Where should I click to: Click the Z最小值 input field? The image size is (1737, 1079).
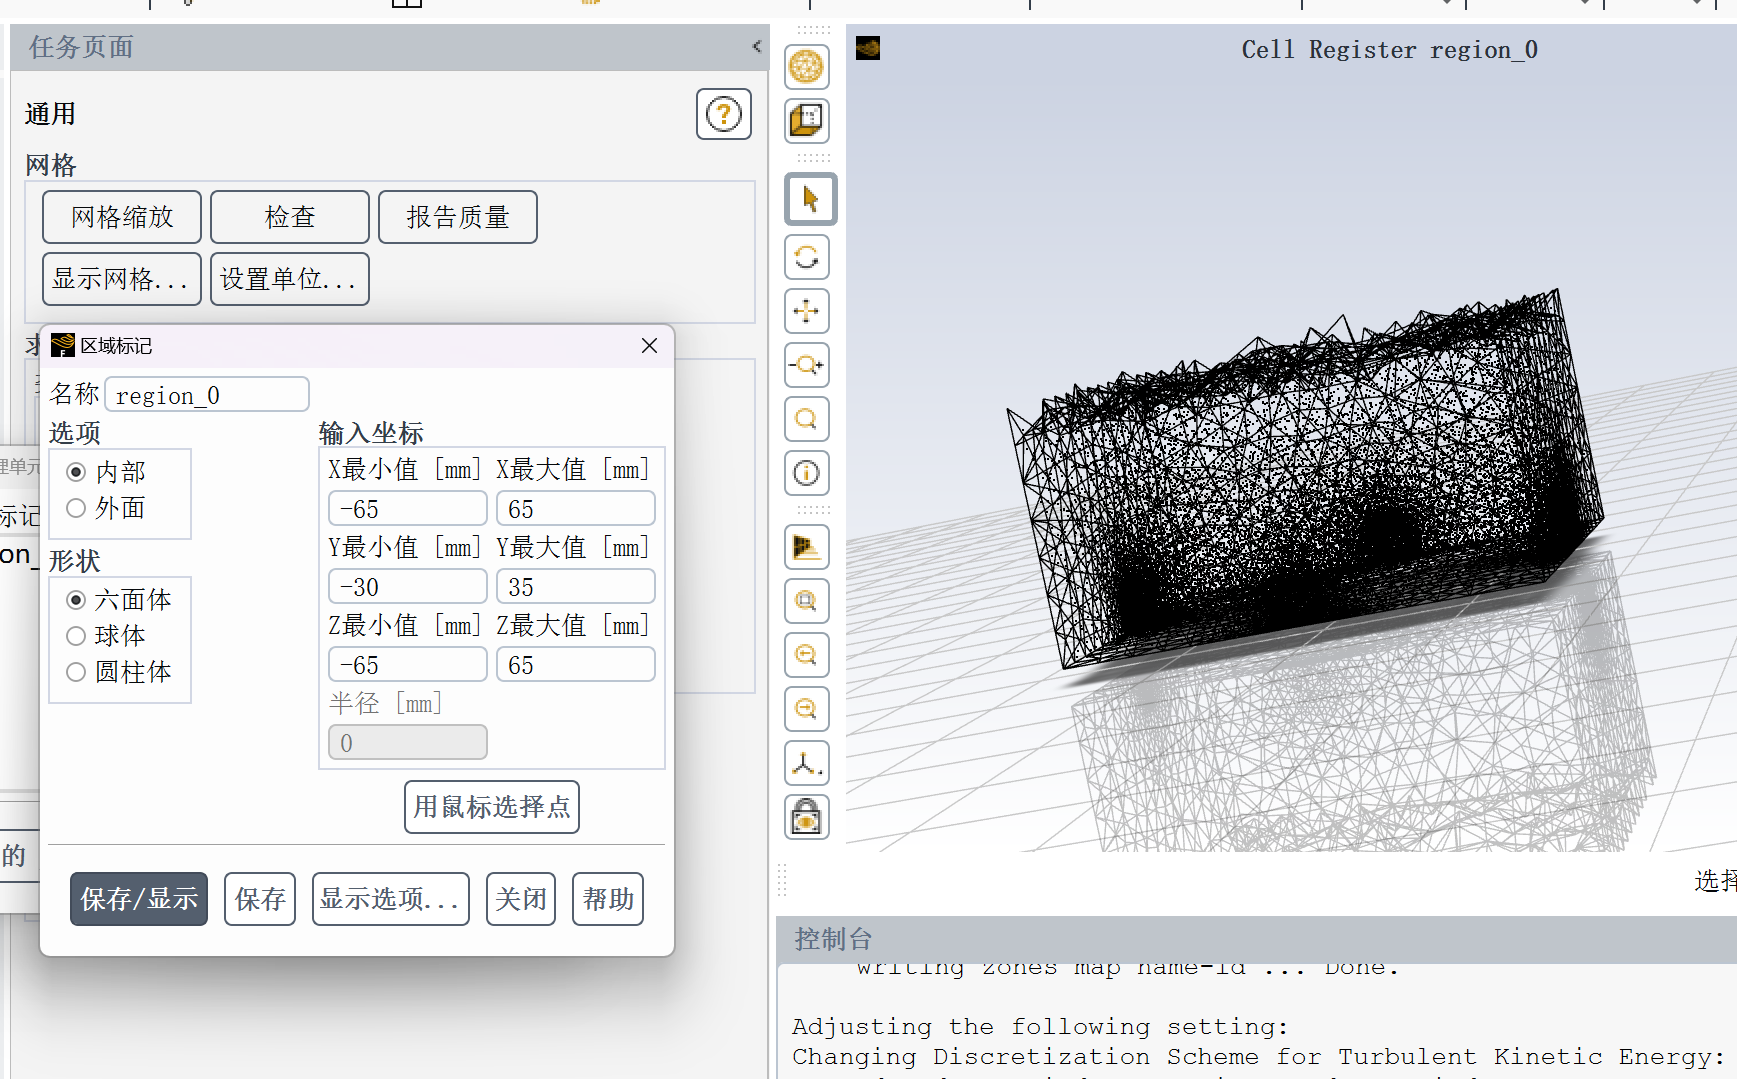point(408,665)
